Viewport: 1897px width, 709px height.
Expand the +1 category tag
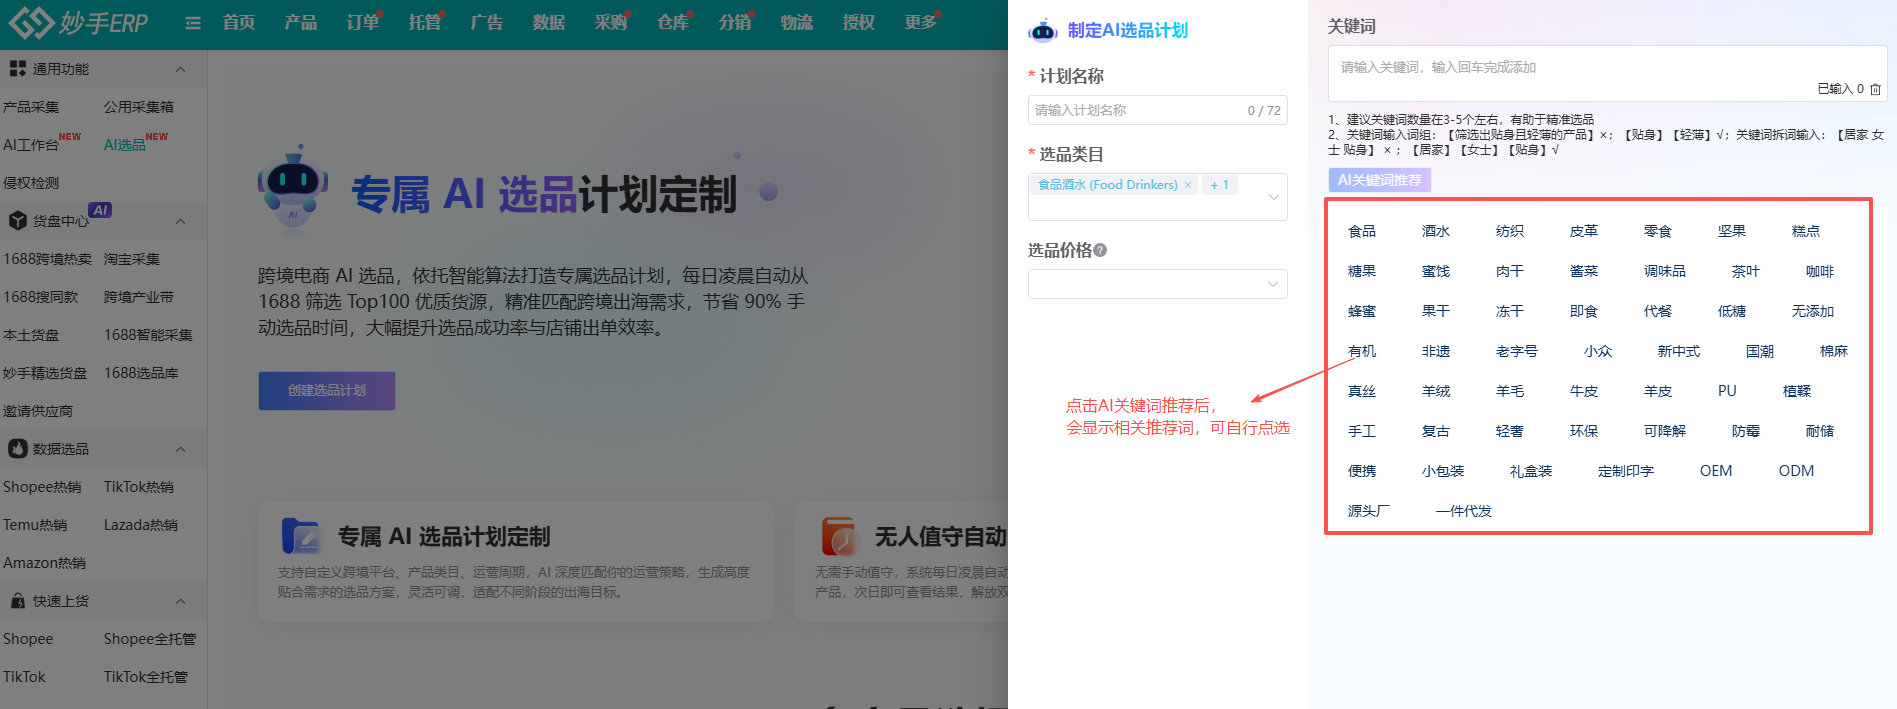coord(1219,185)
